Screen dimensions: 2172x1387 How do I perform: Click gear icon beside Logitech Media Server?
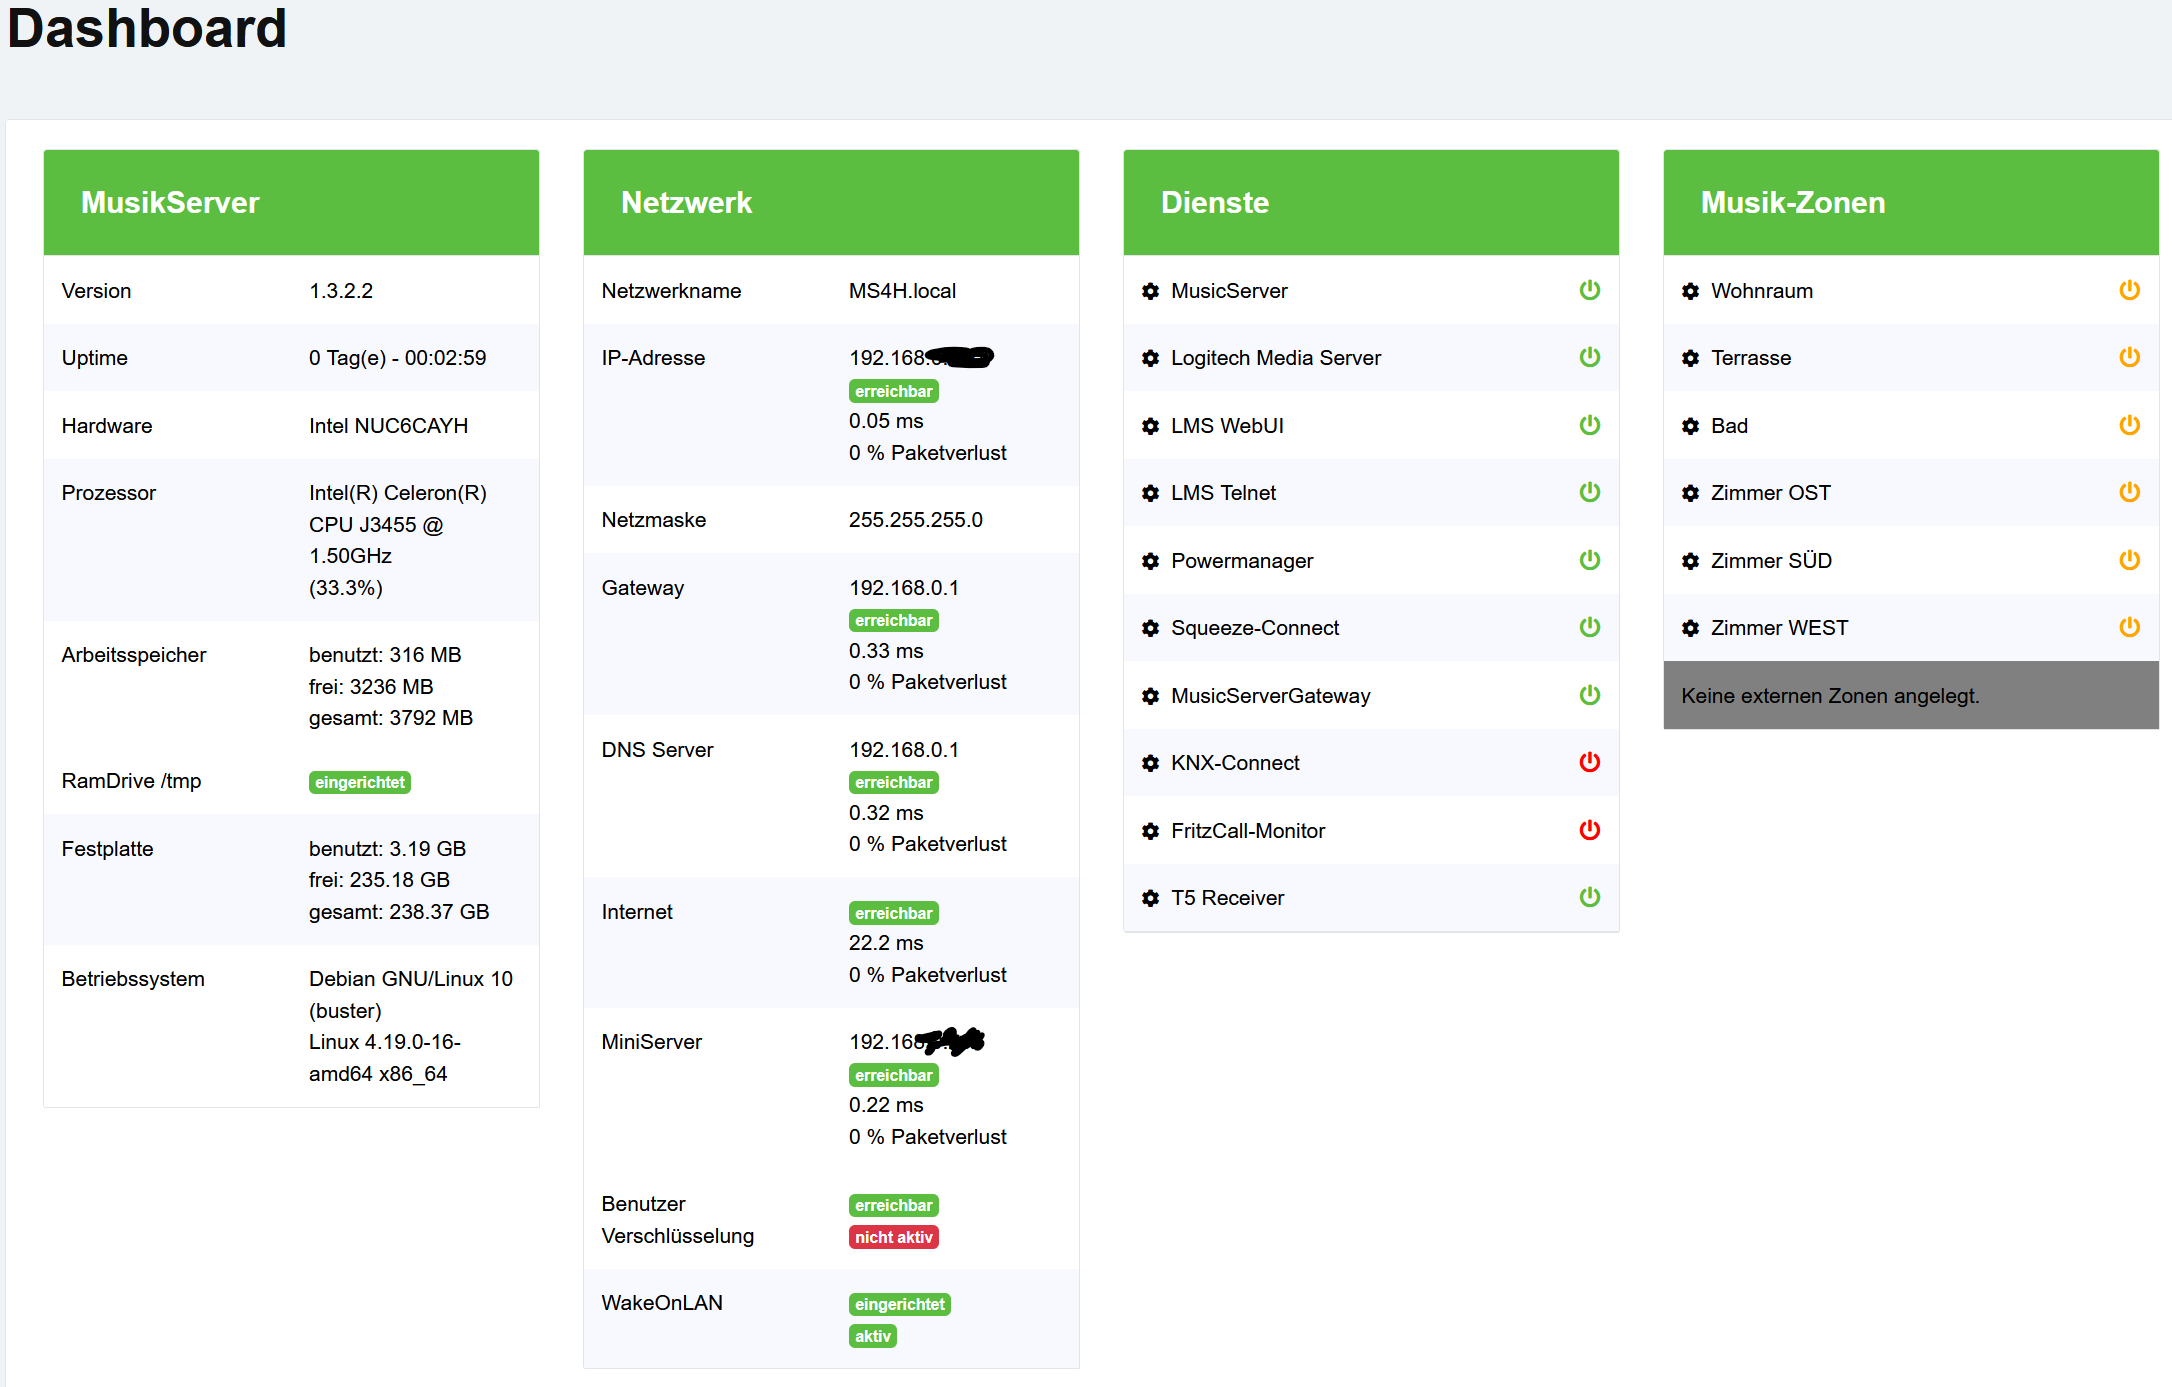coord(1150,358)
